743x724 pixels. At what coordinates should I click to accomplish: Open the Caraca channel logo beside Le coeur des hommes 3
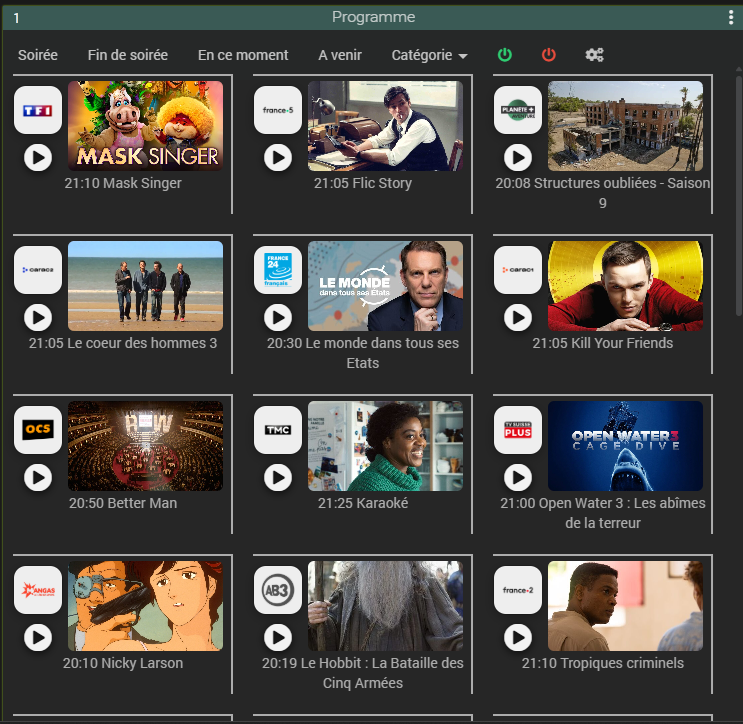[x=38, y=270]
